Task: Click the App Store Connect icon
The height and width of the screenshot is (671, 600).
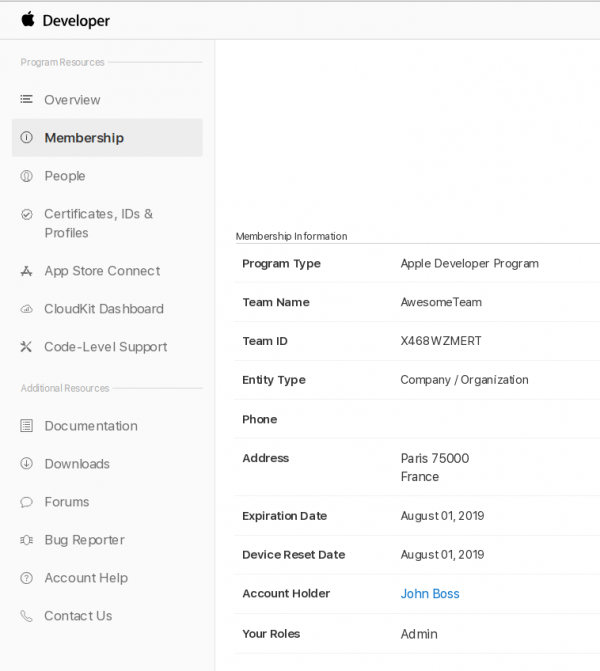Action: click(27, 271)
